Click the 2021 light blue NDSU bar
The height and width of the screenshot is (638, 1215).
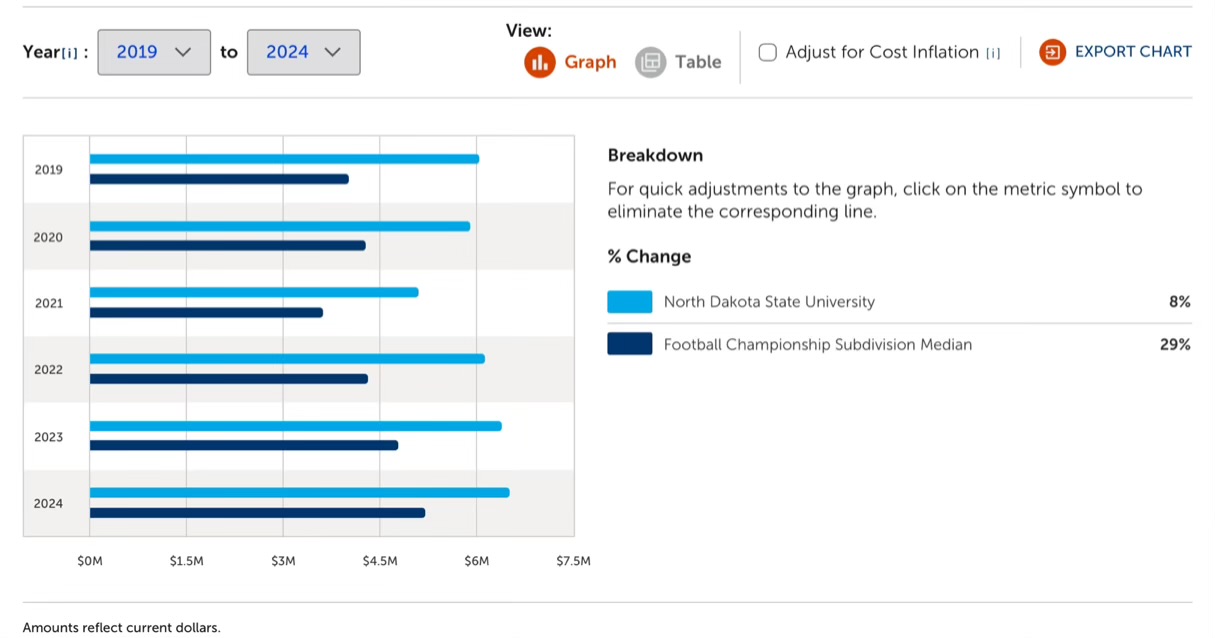pyautogui.click(x=254, y=292)
